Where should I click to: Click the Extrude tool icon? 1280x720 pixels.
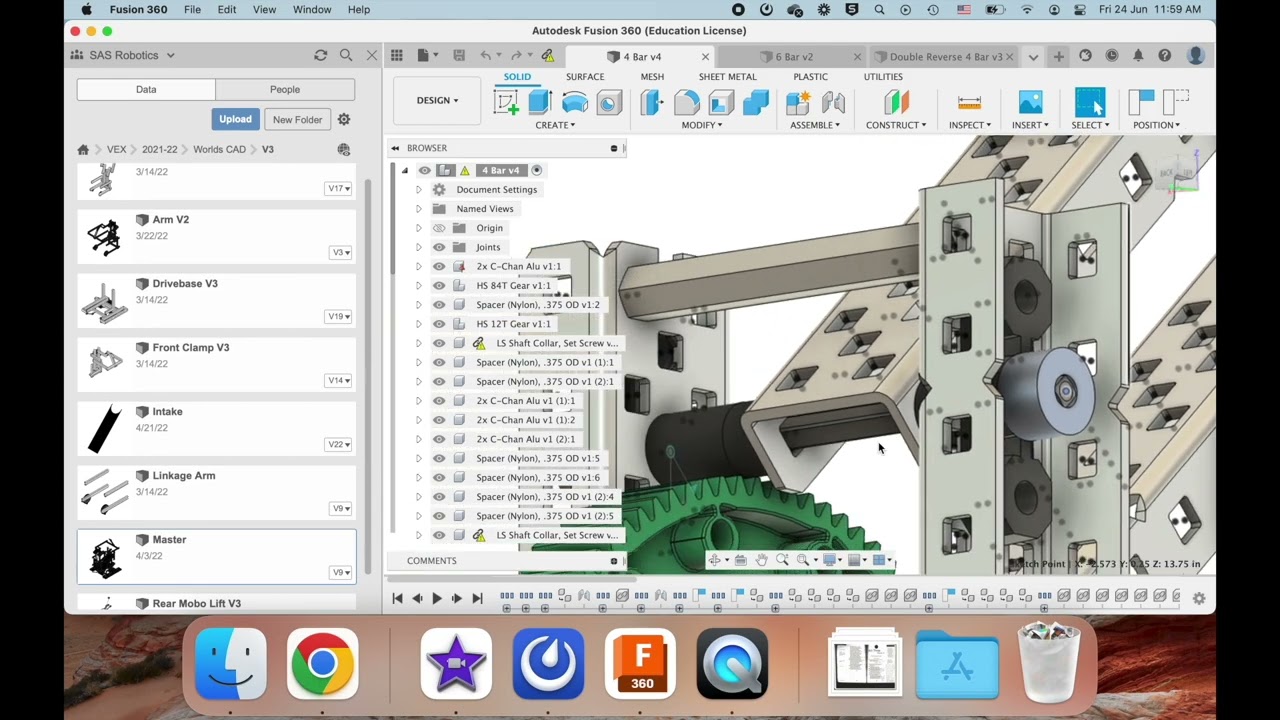540,102
